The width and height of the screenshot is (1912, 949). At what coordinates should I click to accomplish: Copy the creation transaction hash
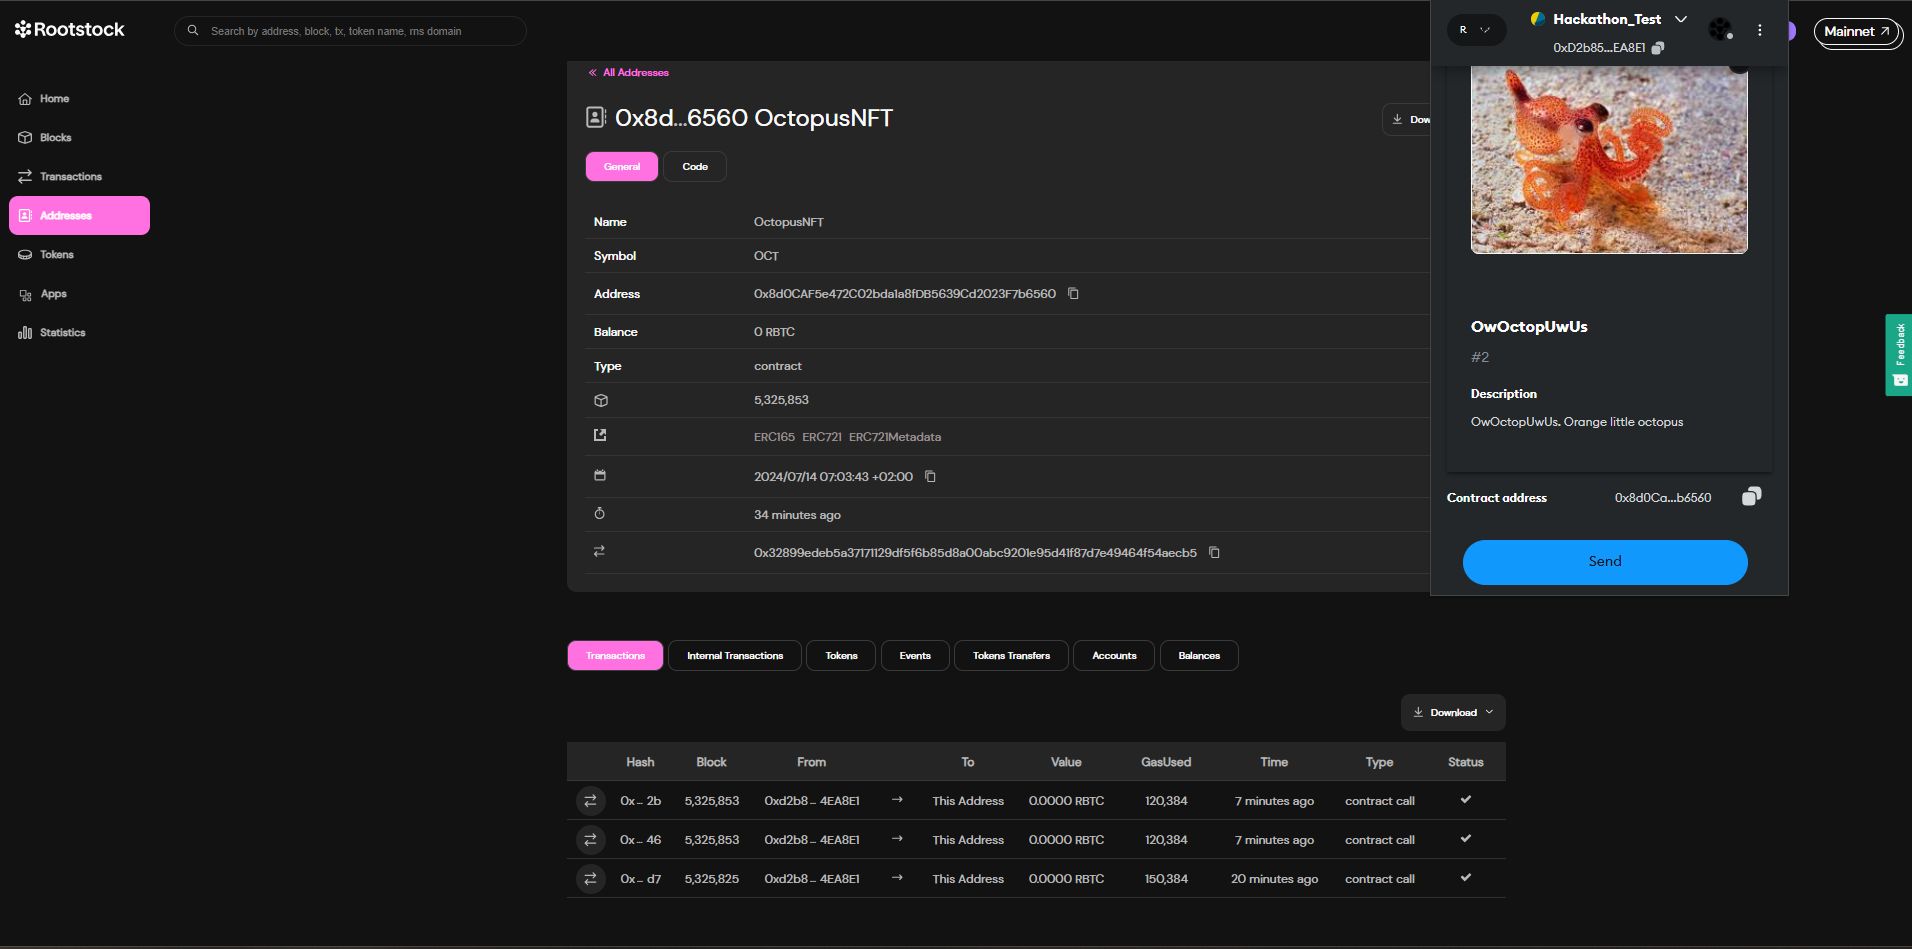1214,553
